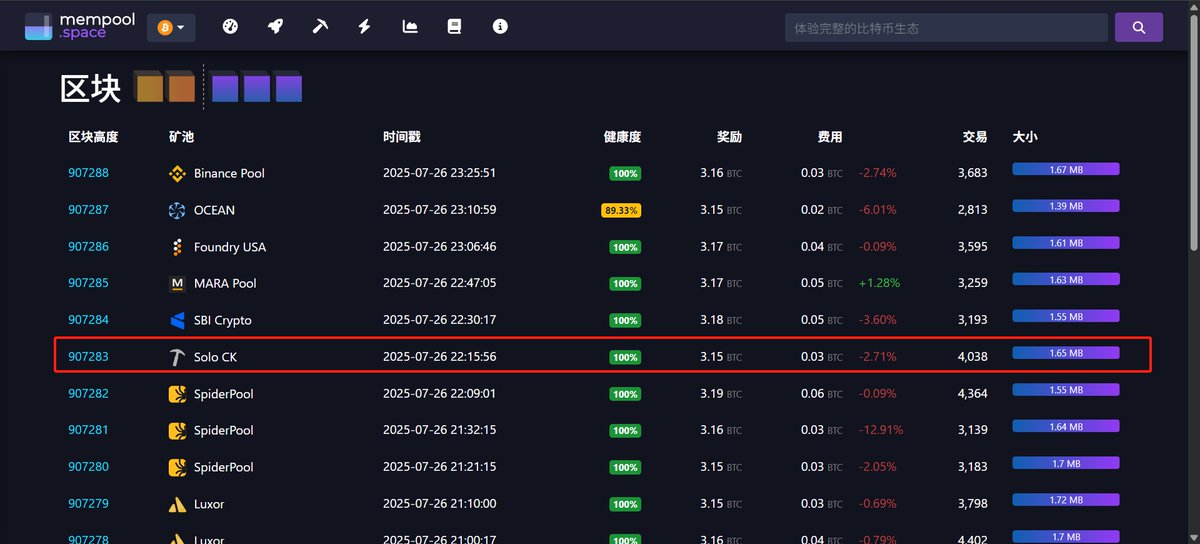Click the 1.67 MB size bar
1200x544 pixels.
[x=1066, y=170]
